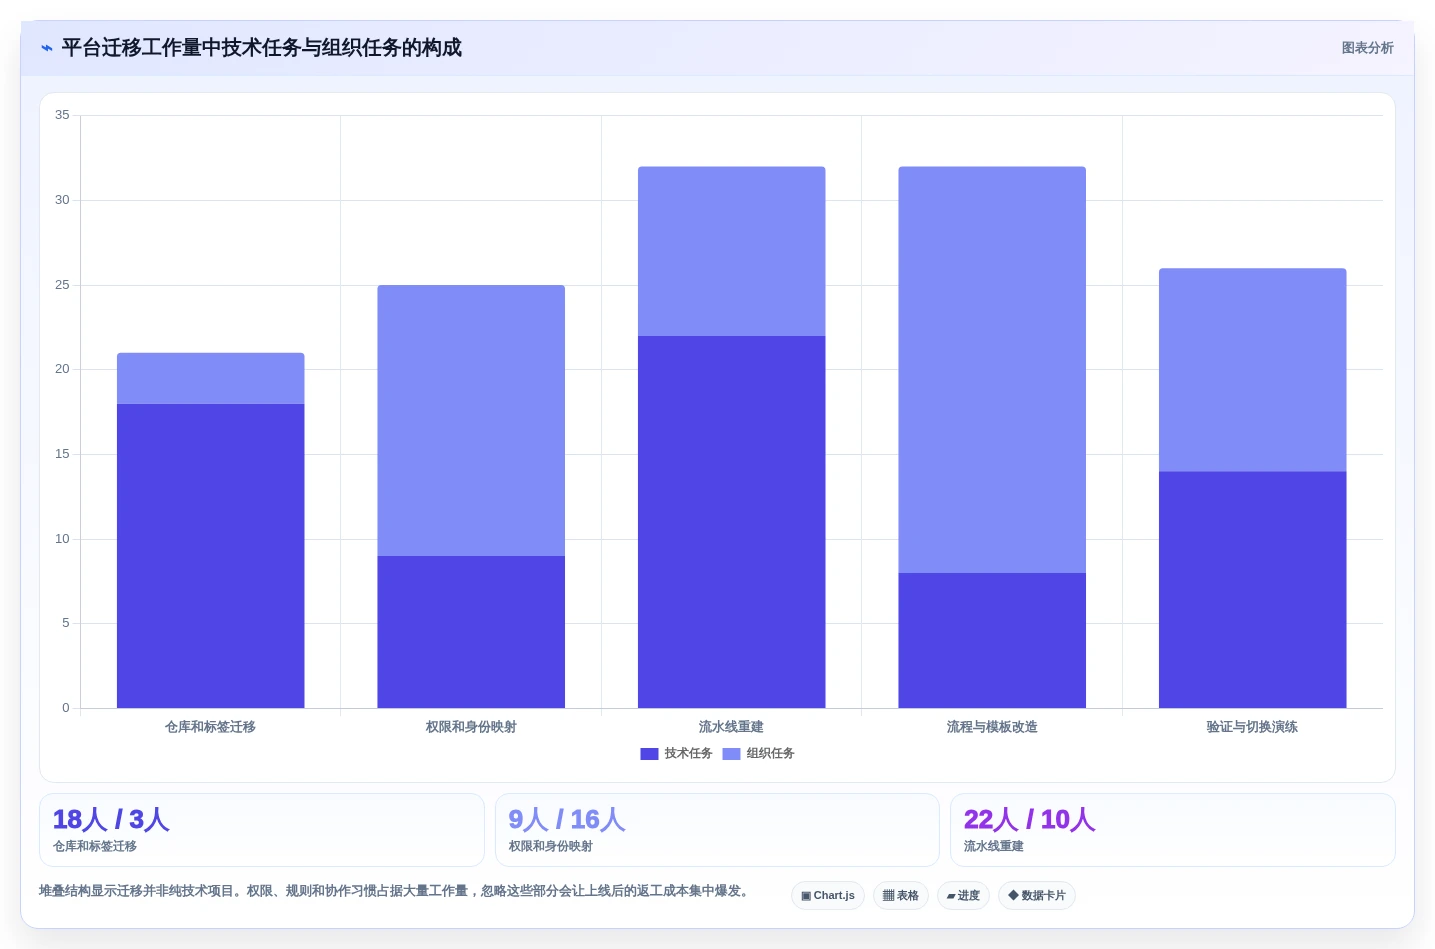Click the 权限和身份映射 axis label
1435x949 pixels.
click(x=471, y=727)
